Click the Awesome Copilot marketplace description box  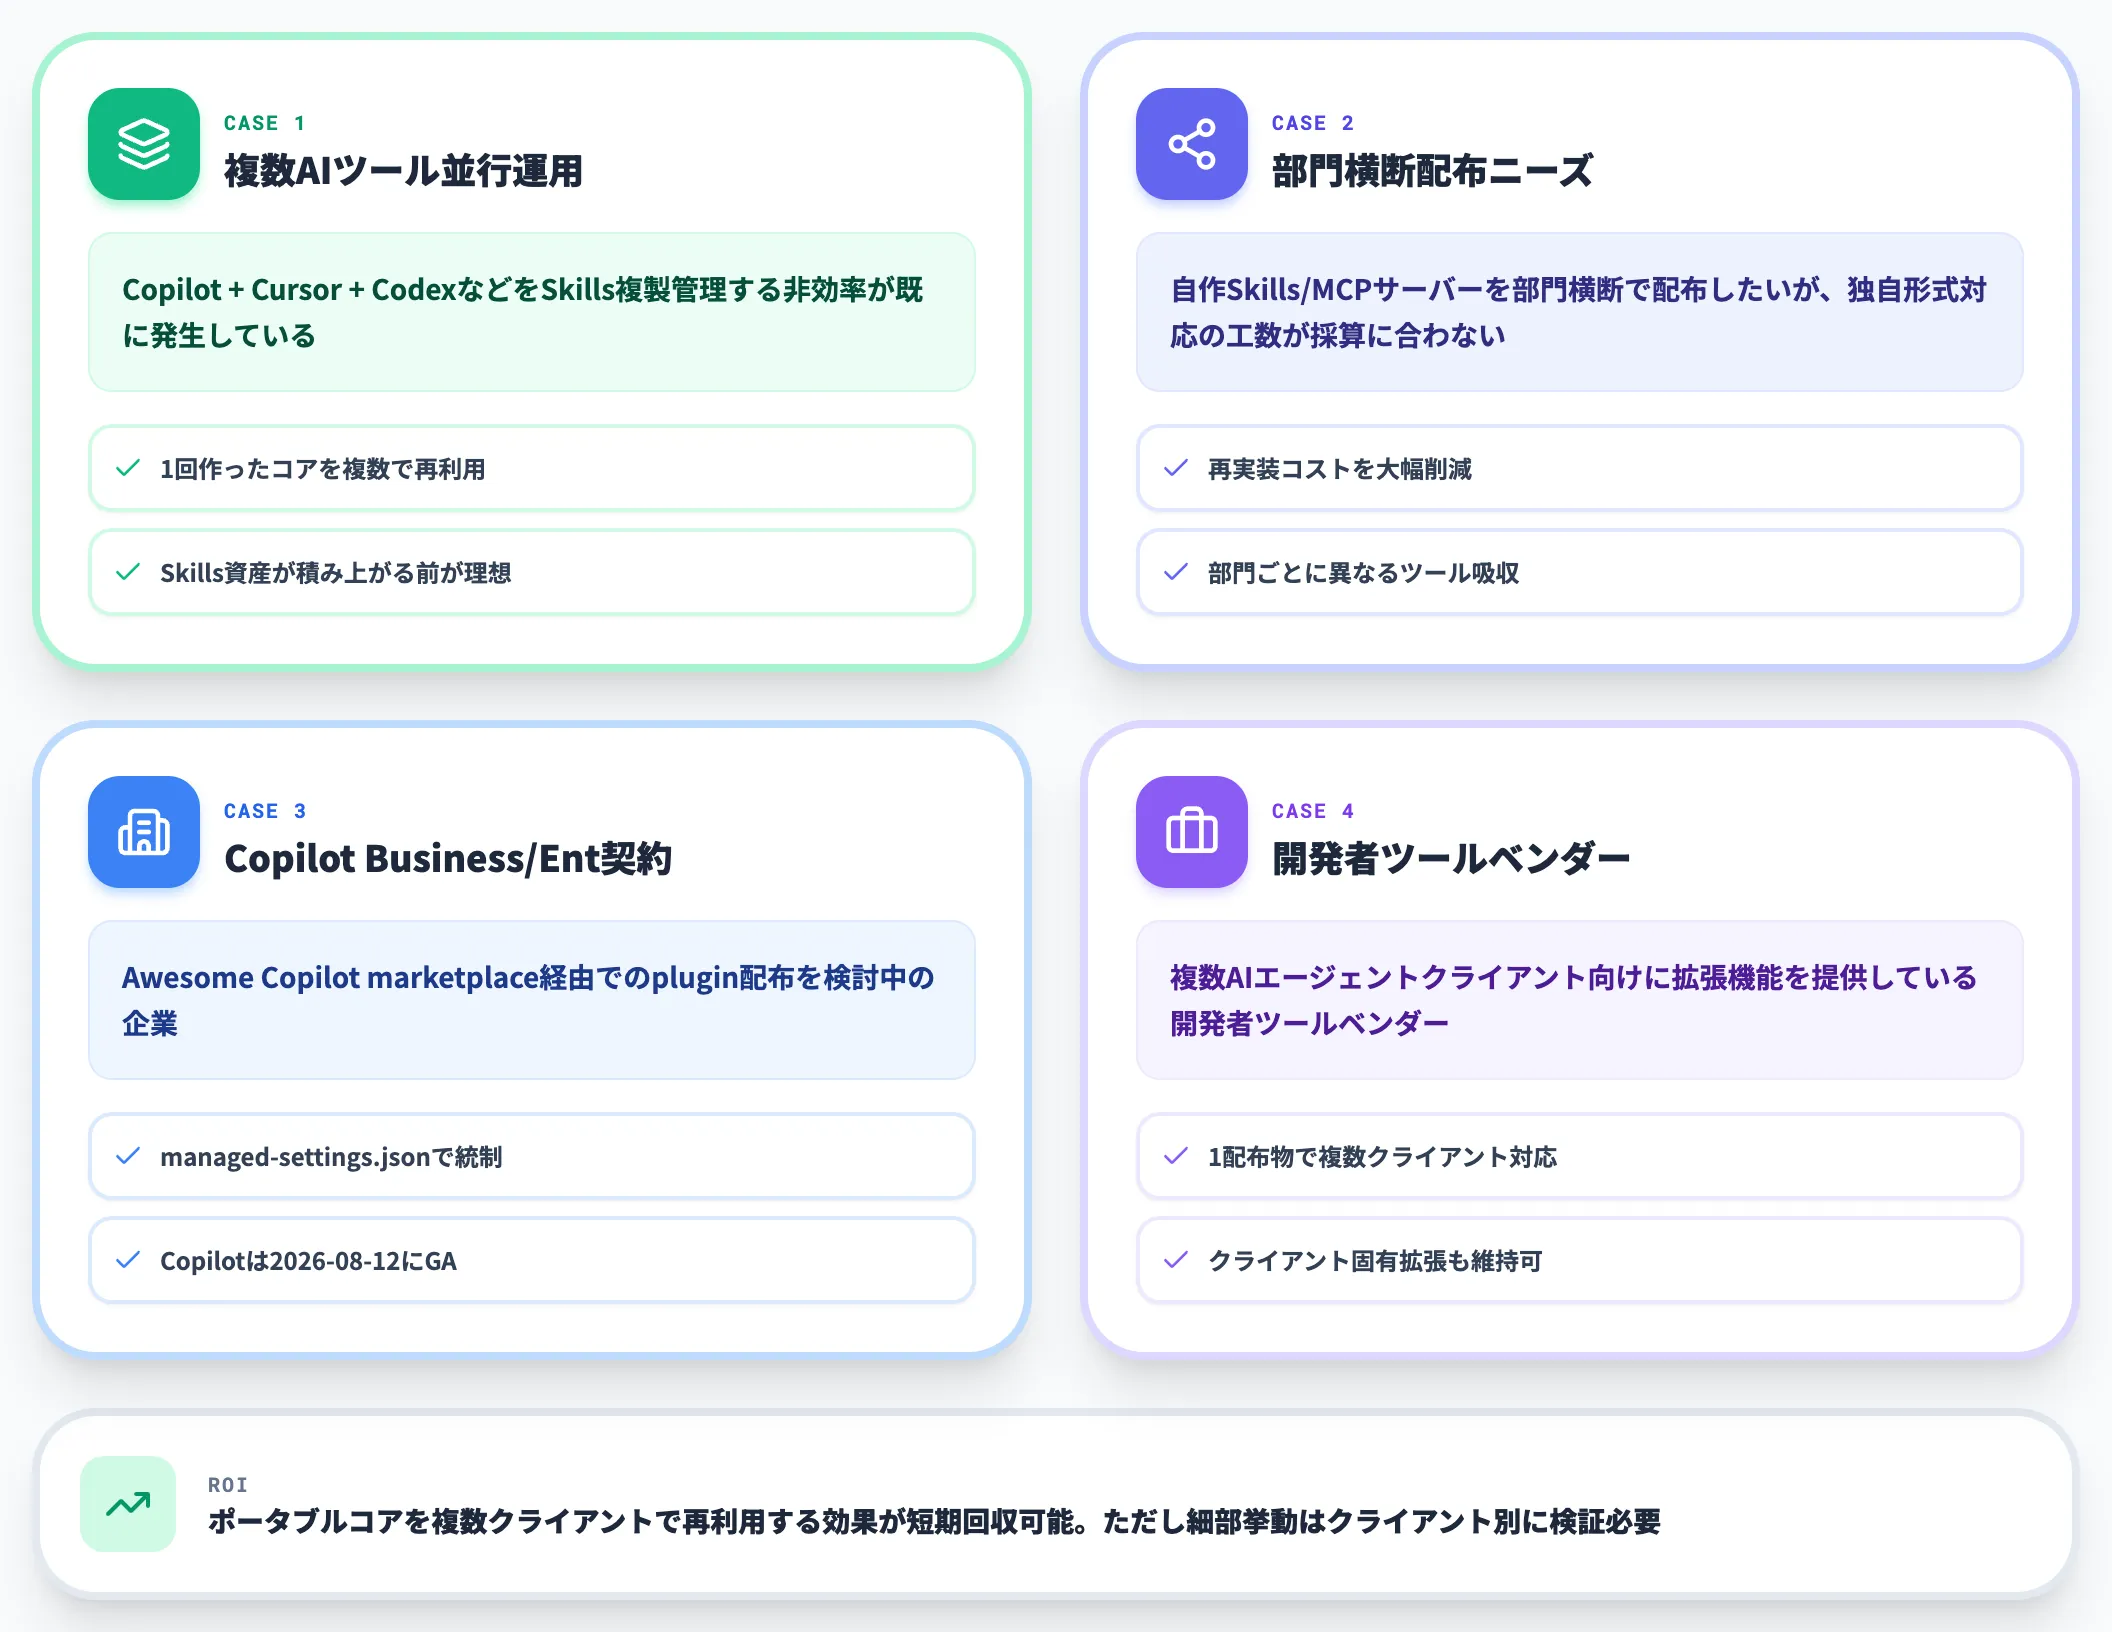[532, 1000]
